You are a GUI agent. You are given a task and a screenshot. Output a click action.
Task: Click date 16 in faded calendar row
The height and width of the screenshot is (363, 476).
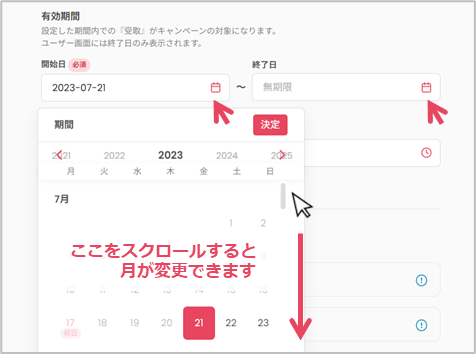click(263, 290)
